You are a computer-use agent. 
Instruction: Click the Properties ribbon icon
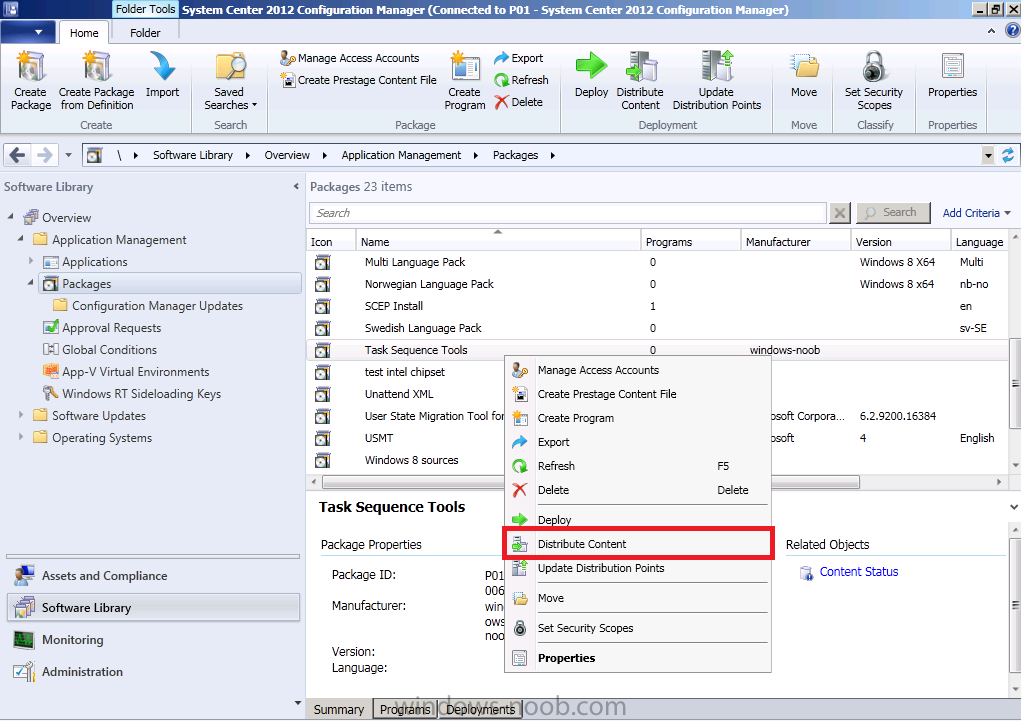[952, 74]
